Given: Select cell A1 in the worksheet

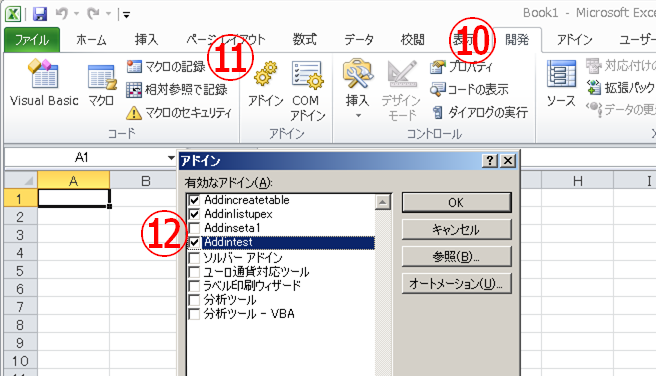Looking at the screenshot, I should (x=74, y=198).
